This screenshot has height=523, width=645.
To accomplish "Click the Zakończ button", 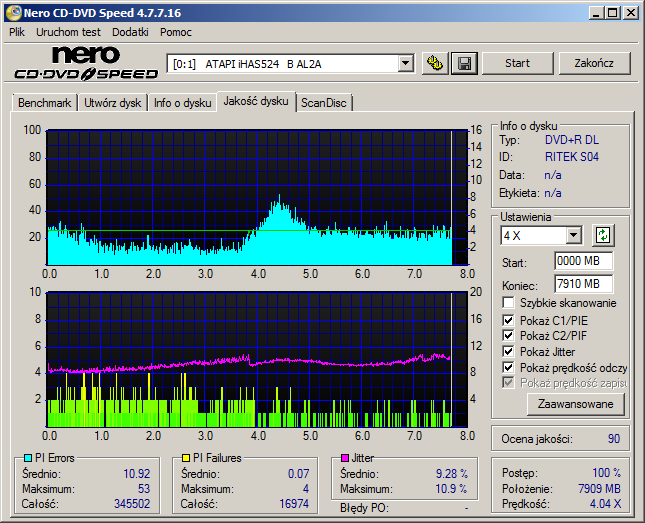I will [594, 63].
